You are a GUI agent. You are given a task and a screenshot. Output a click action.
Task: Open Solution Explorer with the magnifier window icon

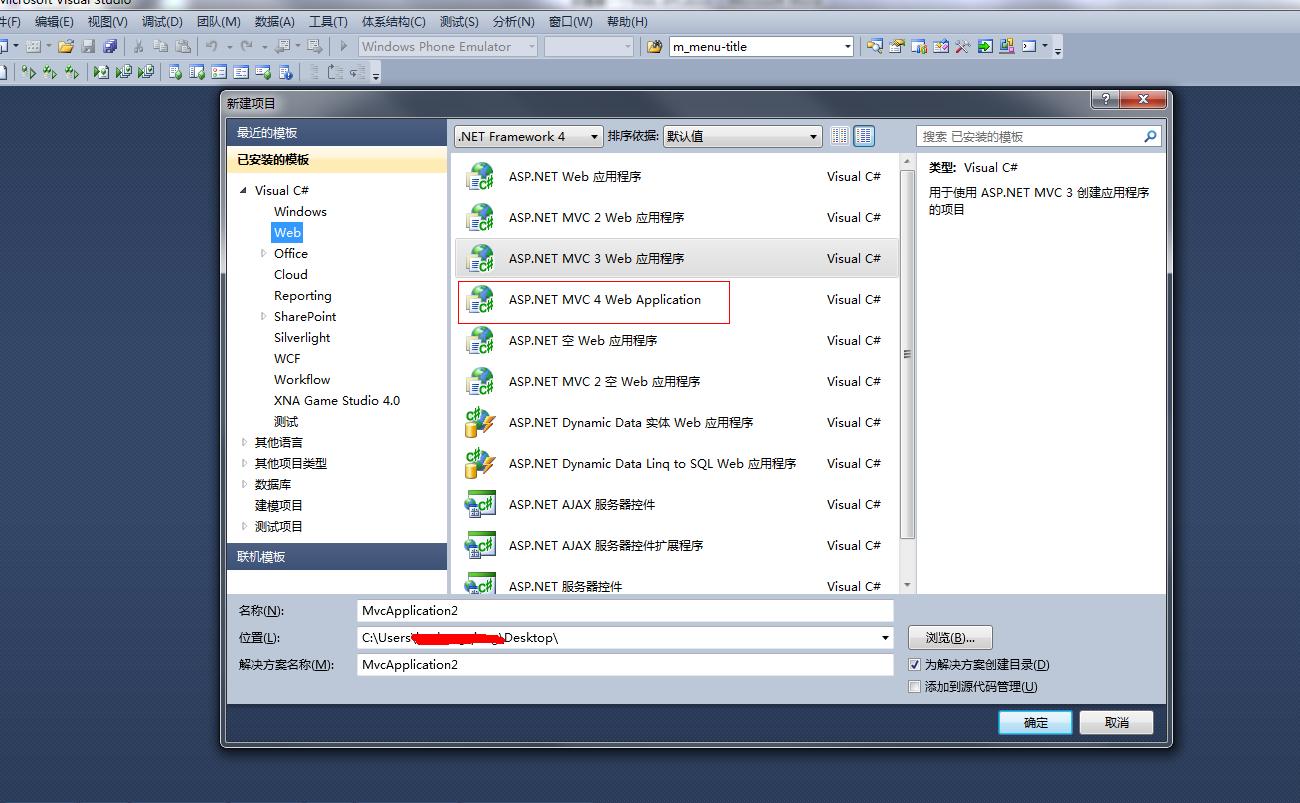point(875,46)
